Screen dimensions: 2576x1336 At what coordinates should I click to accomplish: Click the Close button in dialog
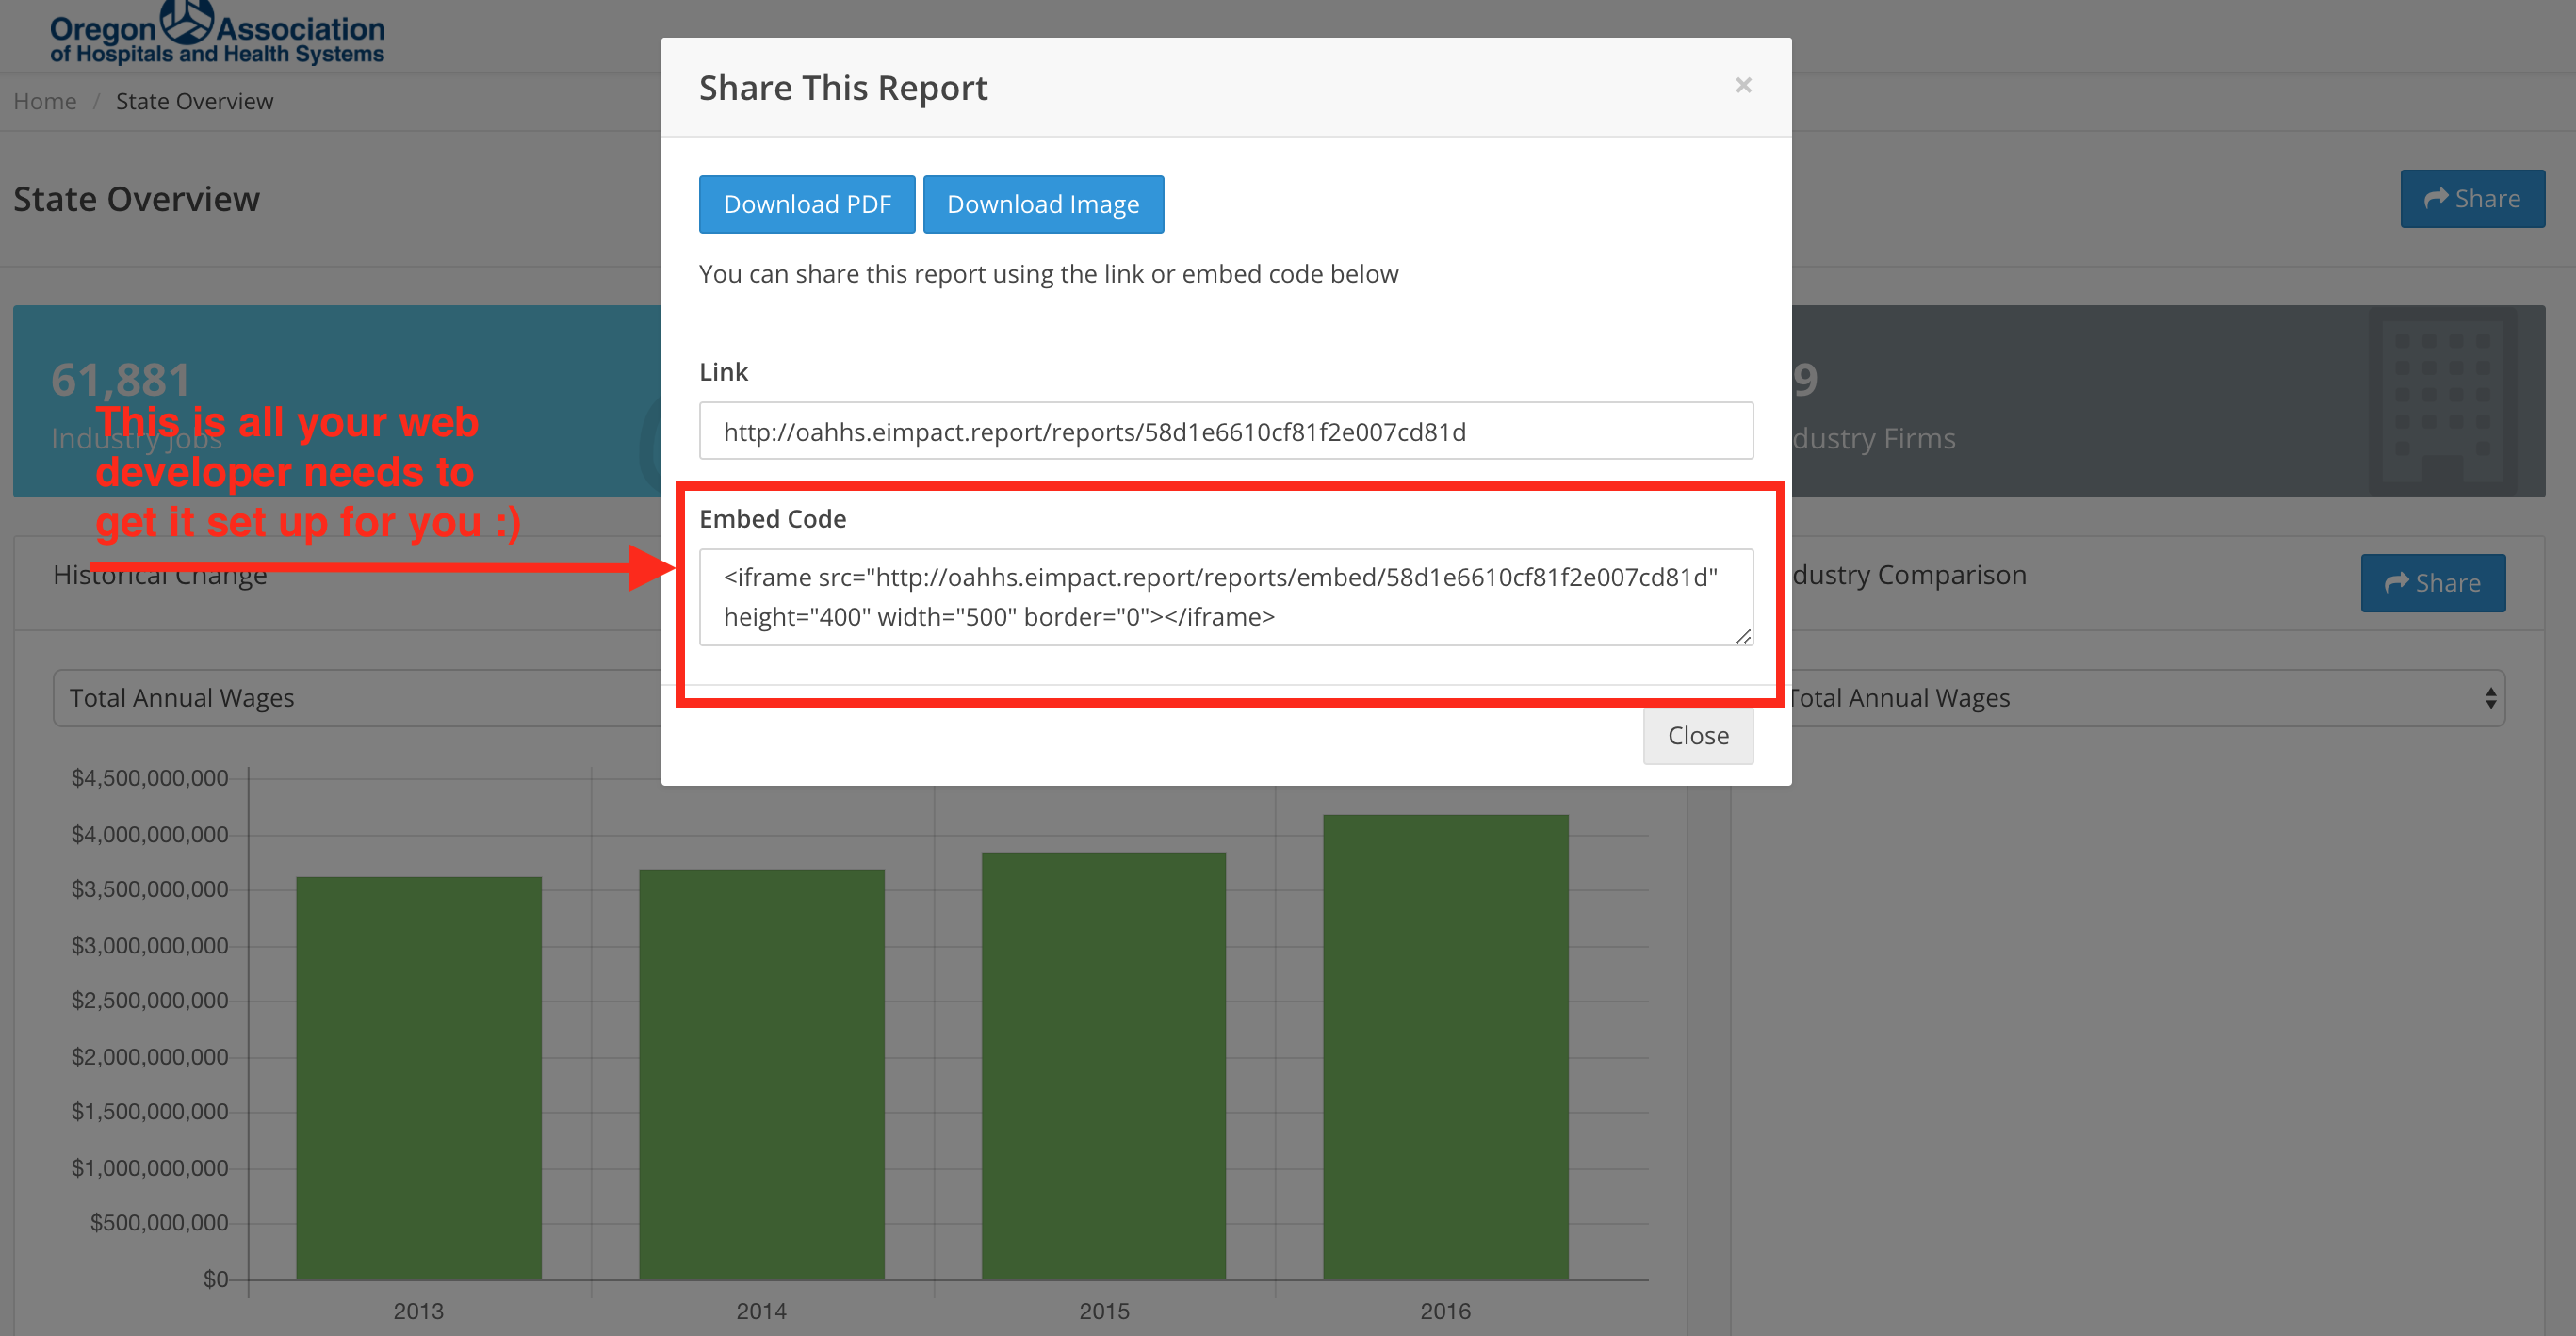1698,736
